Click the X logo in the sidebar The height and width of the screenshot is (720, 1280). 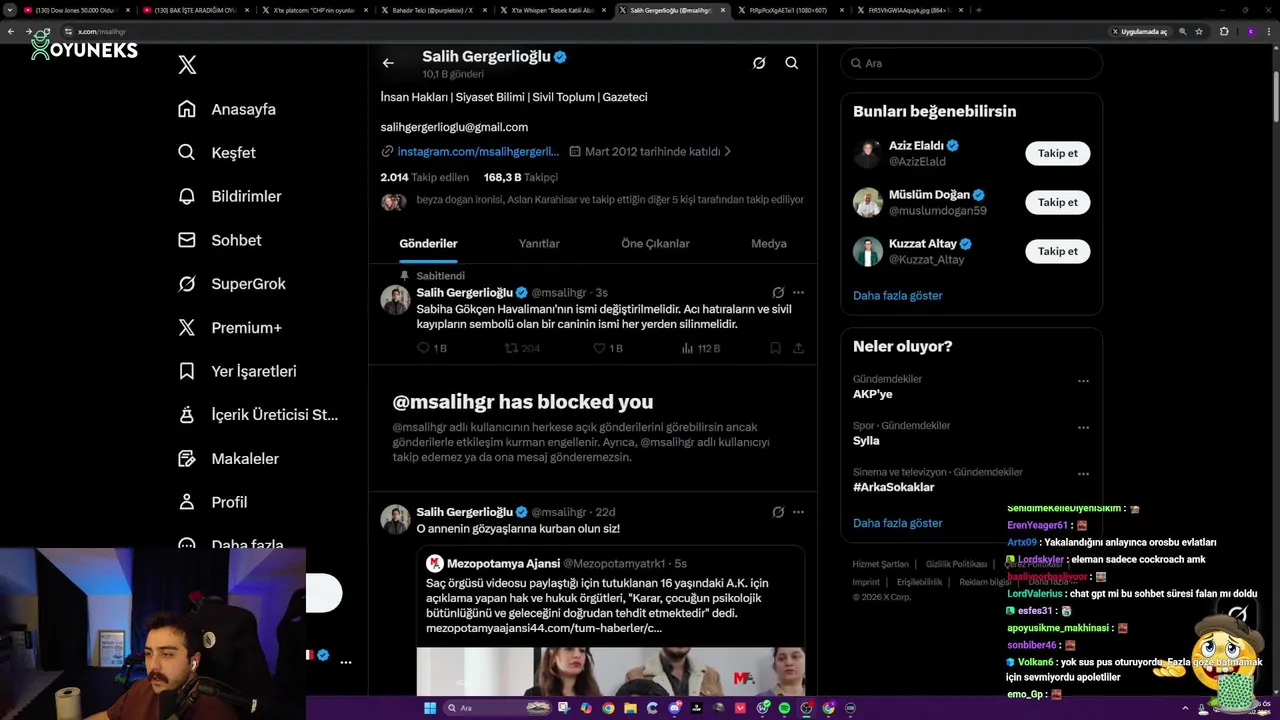coord(187,65)
